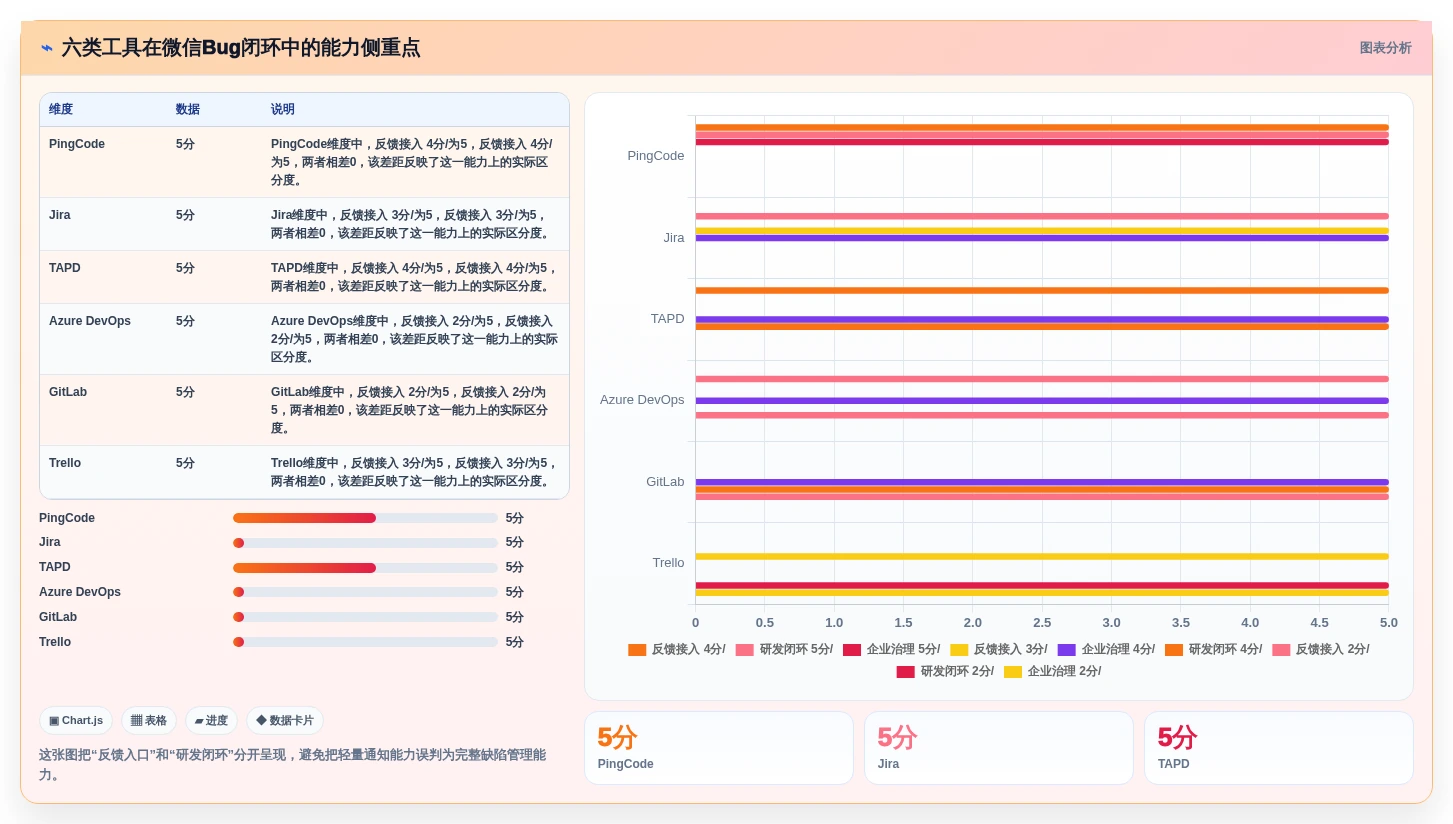The height and width of the screenshot is (824, 1453).
Task: Toggle legend item 反馈接入 4分/
Action: pyautogui.click(x=677, y=649)
